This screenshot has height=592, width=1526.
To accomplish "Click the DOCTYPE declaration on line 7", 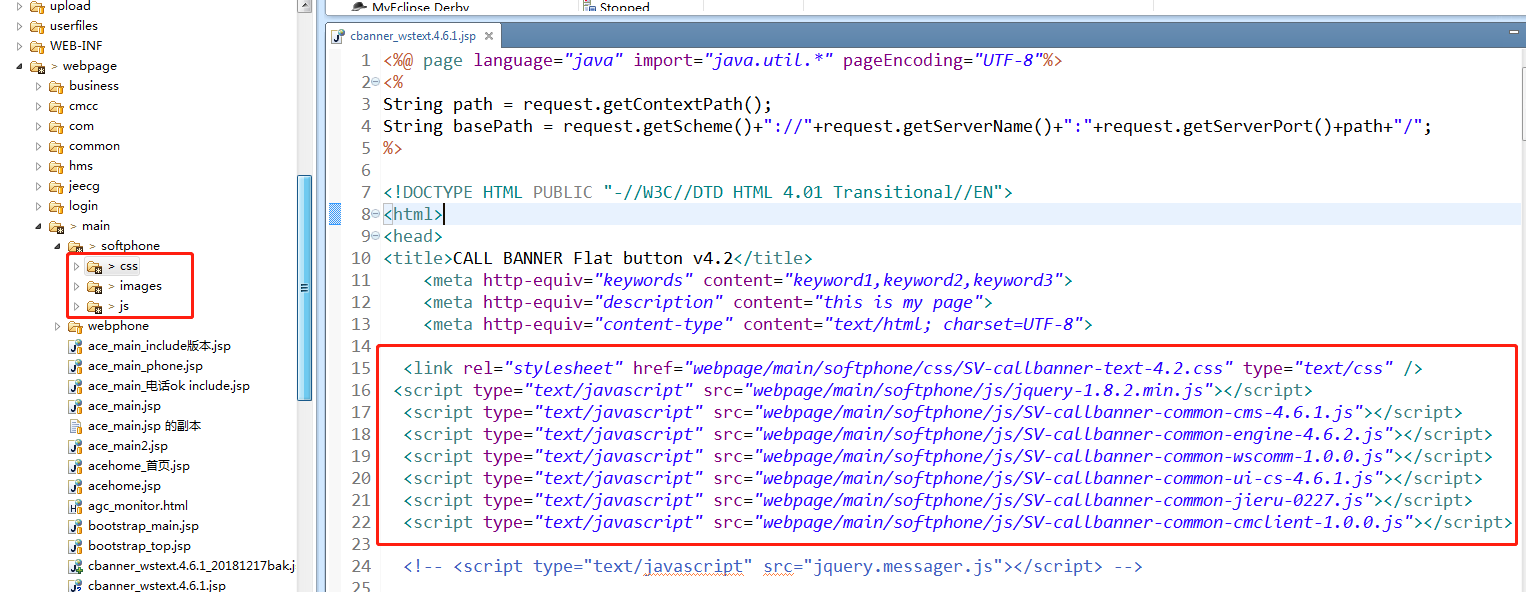I will pyautogui.click(x=698, y=193).
